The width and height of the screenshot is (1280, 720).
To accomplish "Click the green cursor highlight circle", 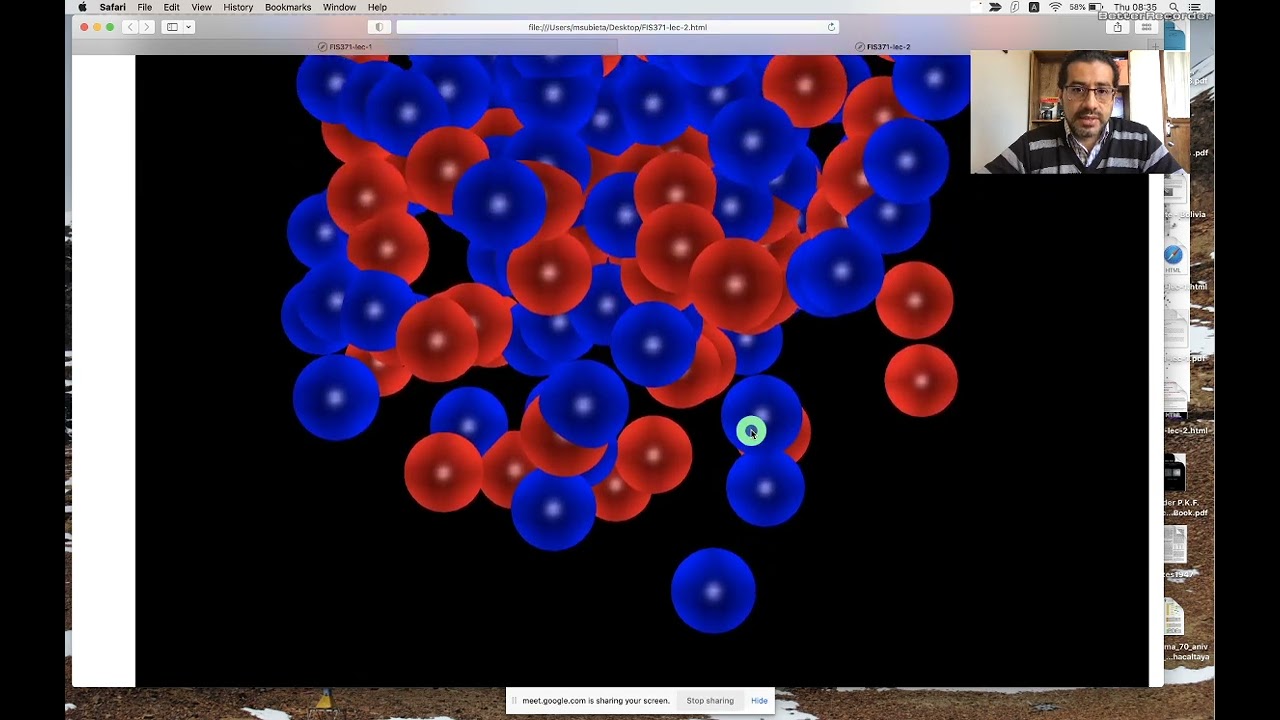I will 751,431.
